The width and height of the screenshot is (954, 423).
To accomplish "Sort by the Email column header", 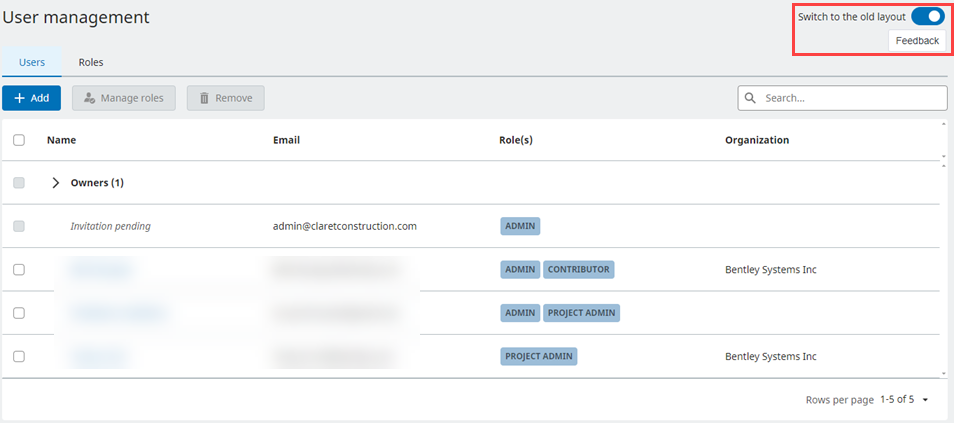I will pyautogui.click(x=287, y=140).
